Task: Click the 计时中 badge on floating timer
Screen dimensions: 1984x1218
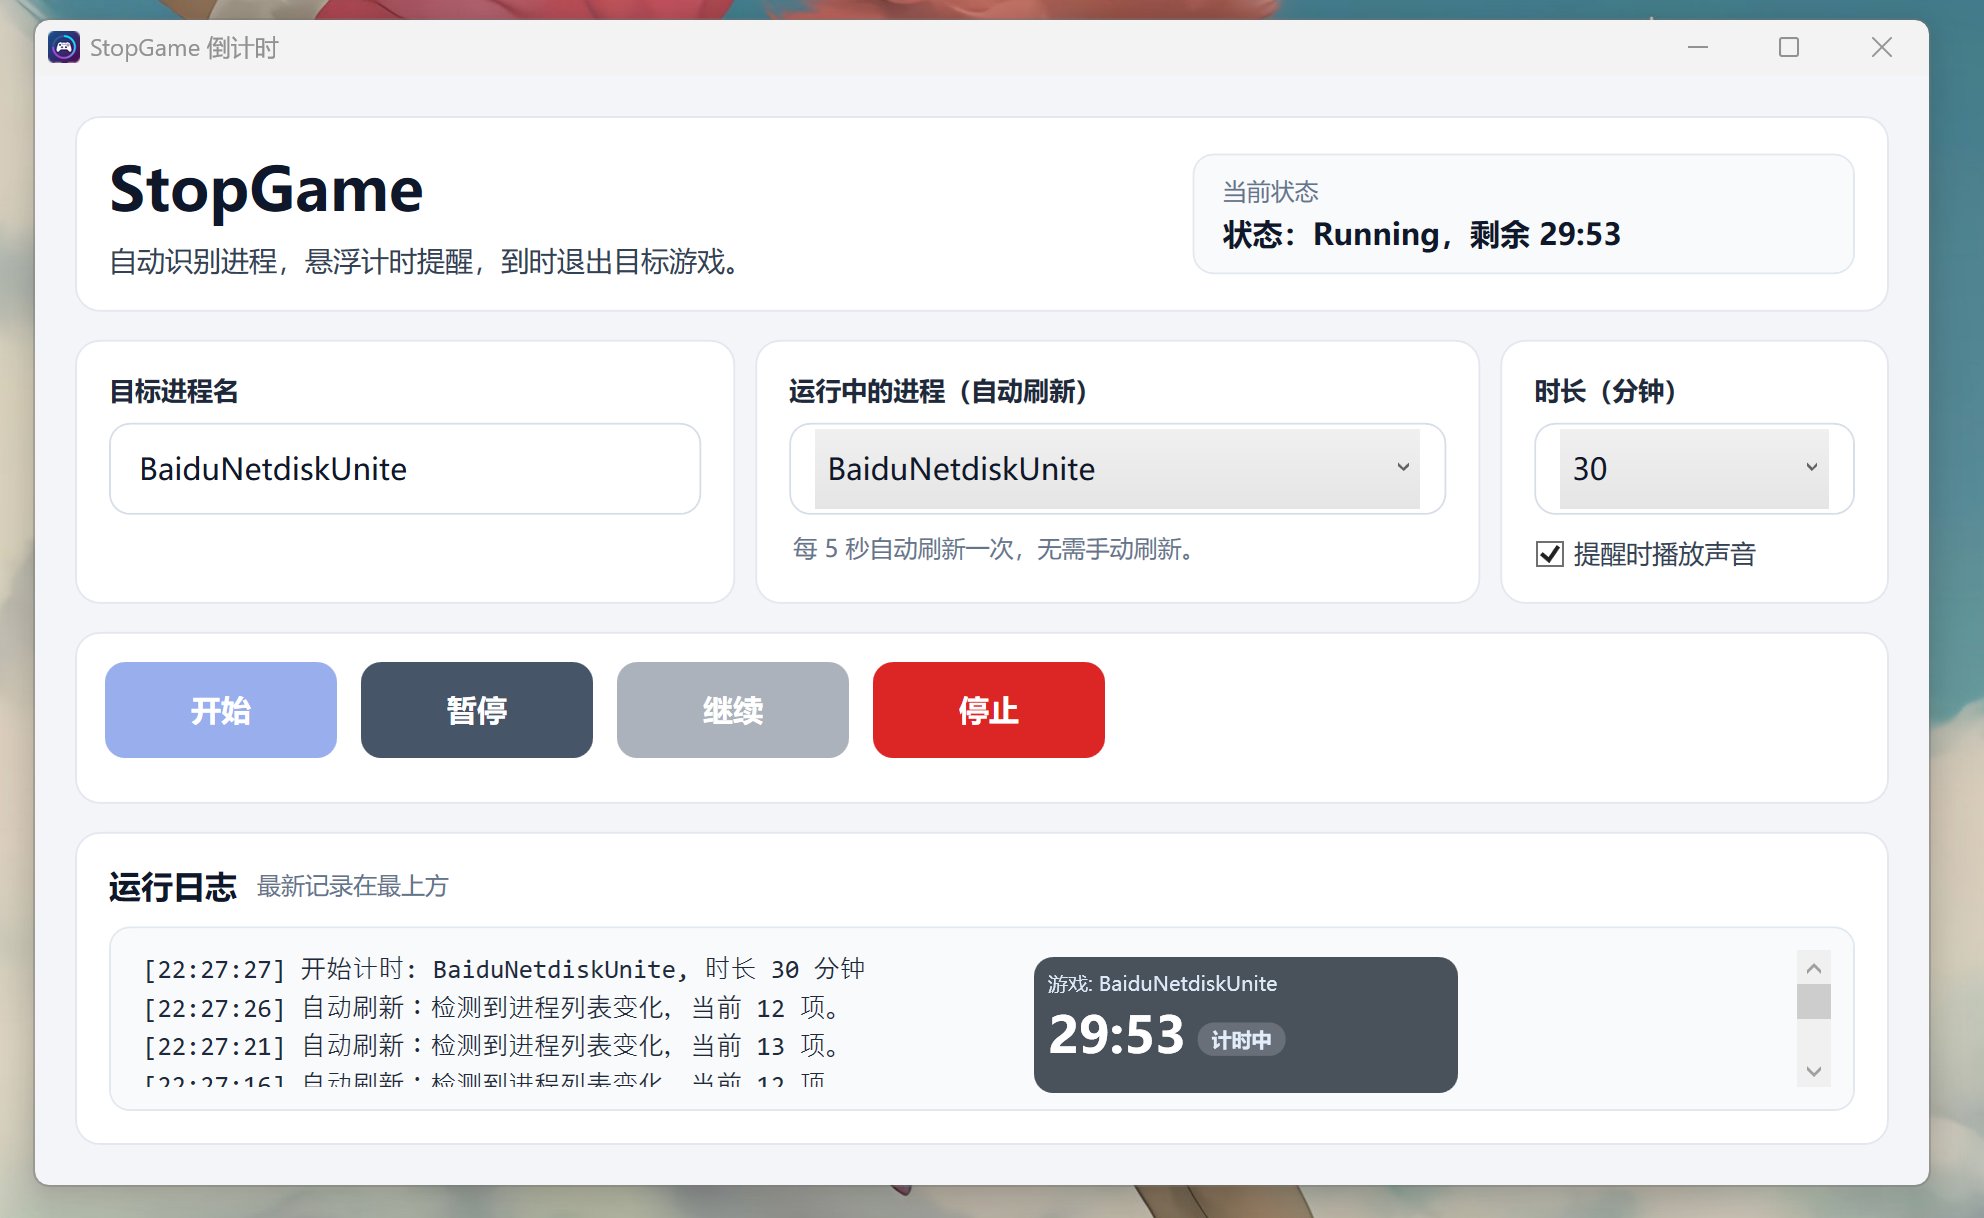Action: [x=1241, y=1040]
